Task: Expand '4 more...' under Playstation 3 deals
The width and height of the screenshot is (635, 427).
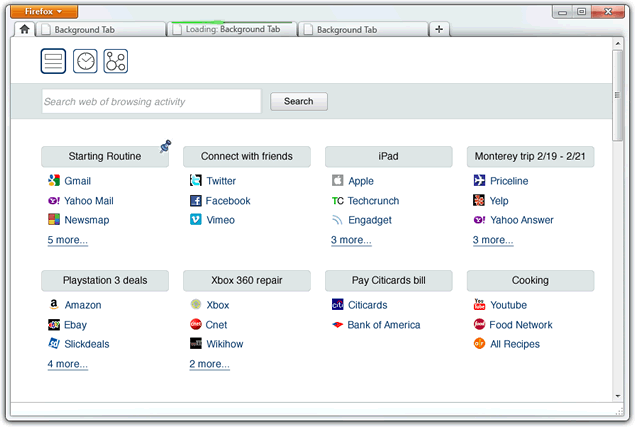Action: 67,364
